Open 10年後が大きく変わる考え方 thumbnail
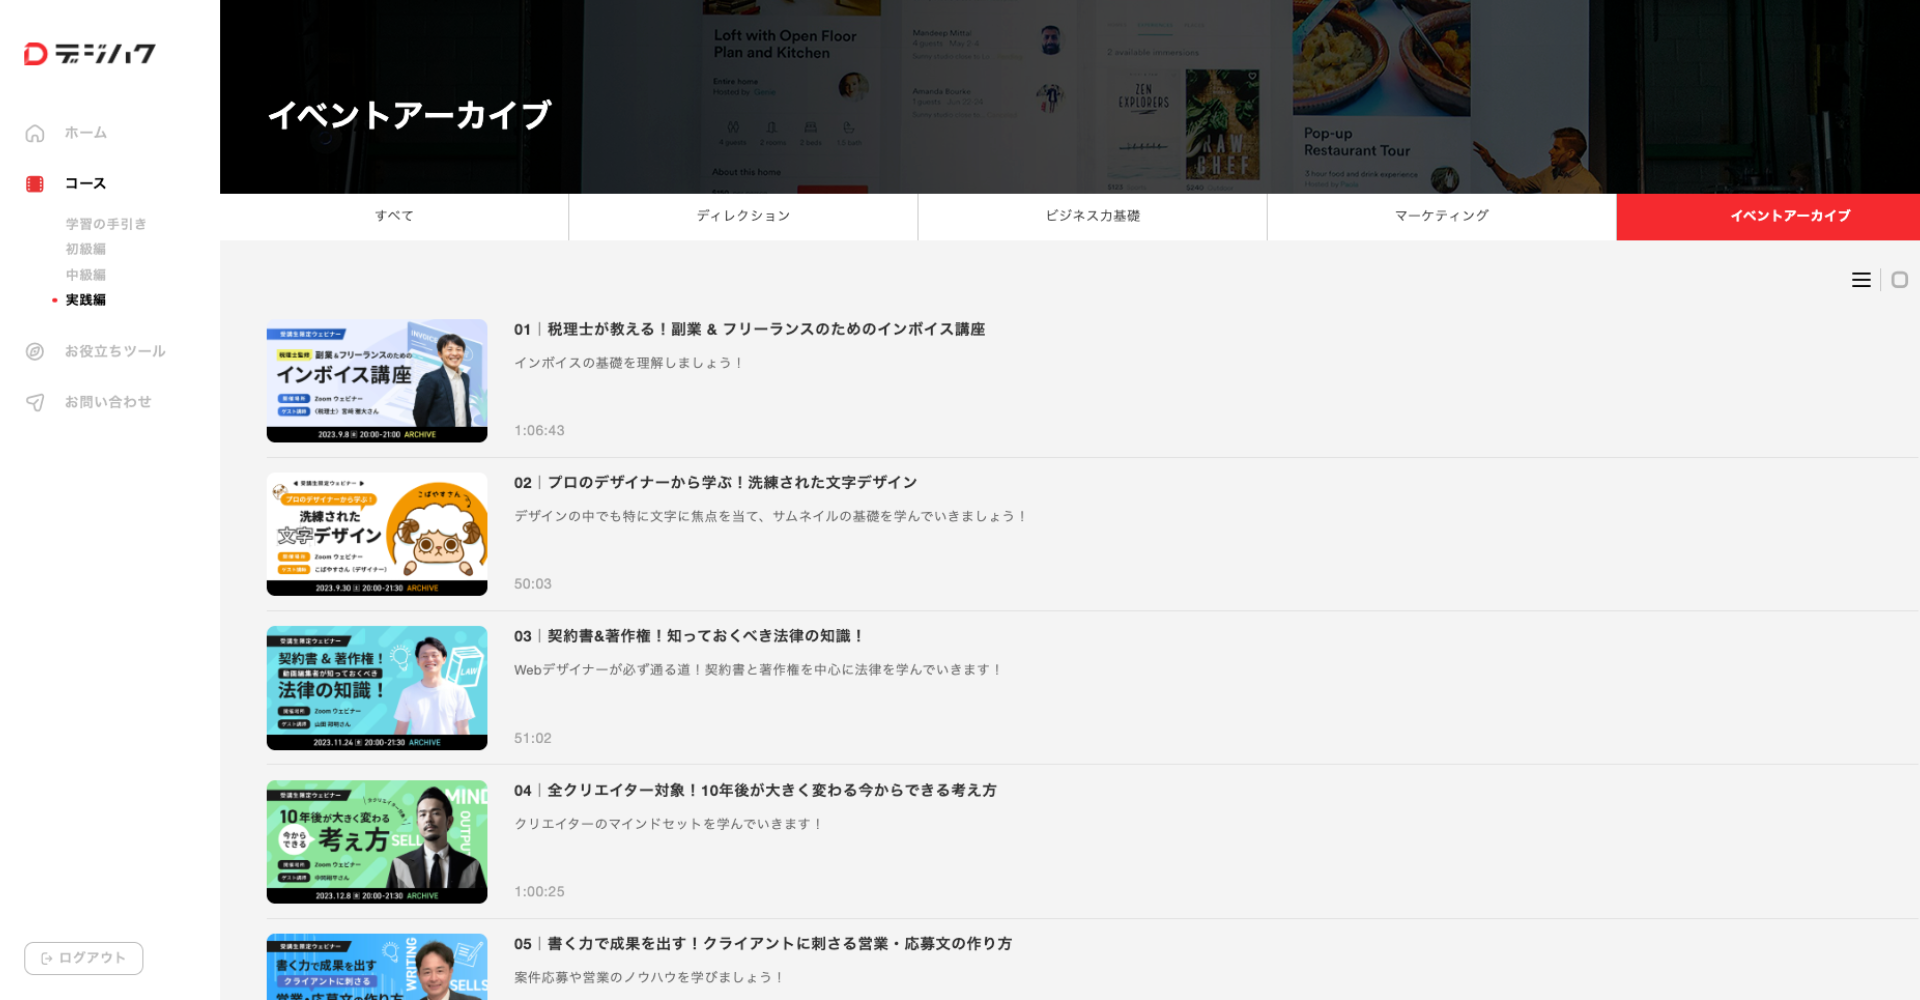This screenshot has height=1000, width=1920. tap(377, 842)
